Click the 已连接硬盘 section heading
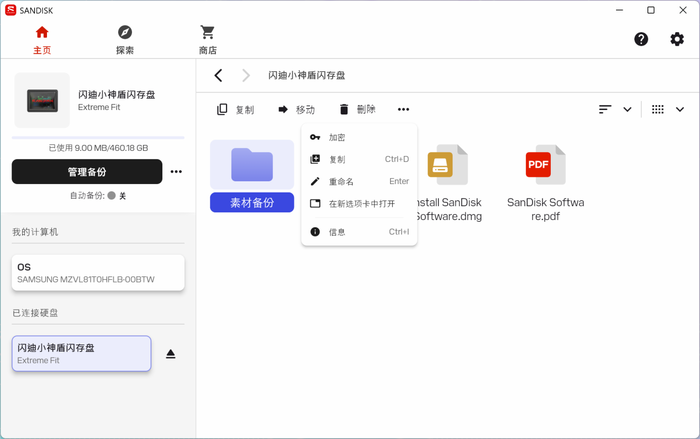This screenshot has height=439, width=700. 35,313
